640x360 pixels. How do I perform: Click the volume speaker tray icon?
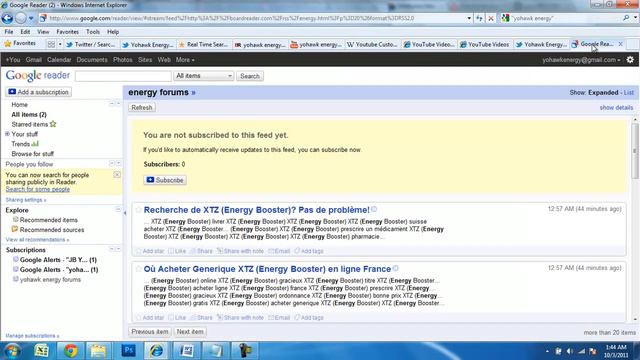570,351
